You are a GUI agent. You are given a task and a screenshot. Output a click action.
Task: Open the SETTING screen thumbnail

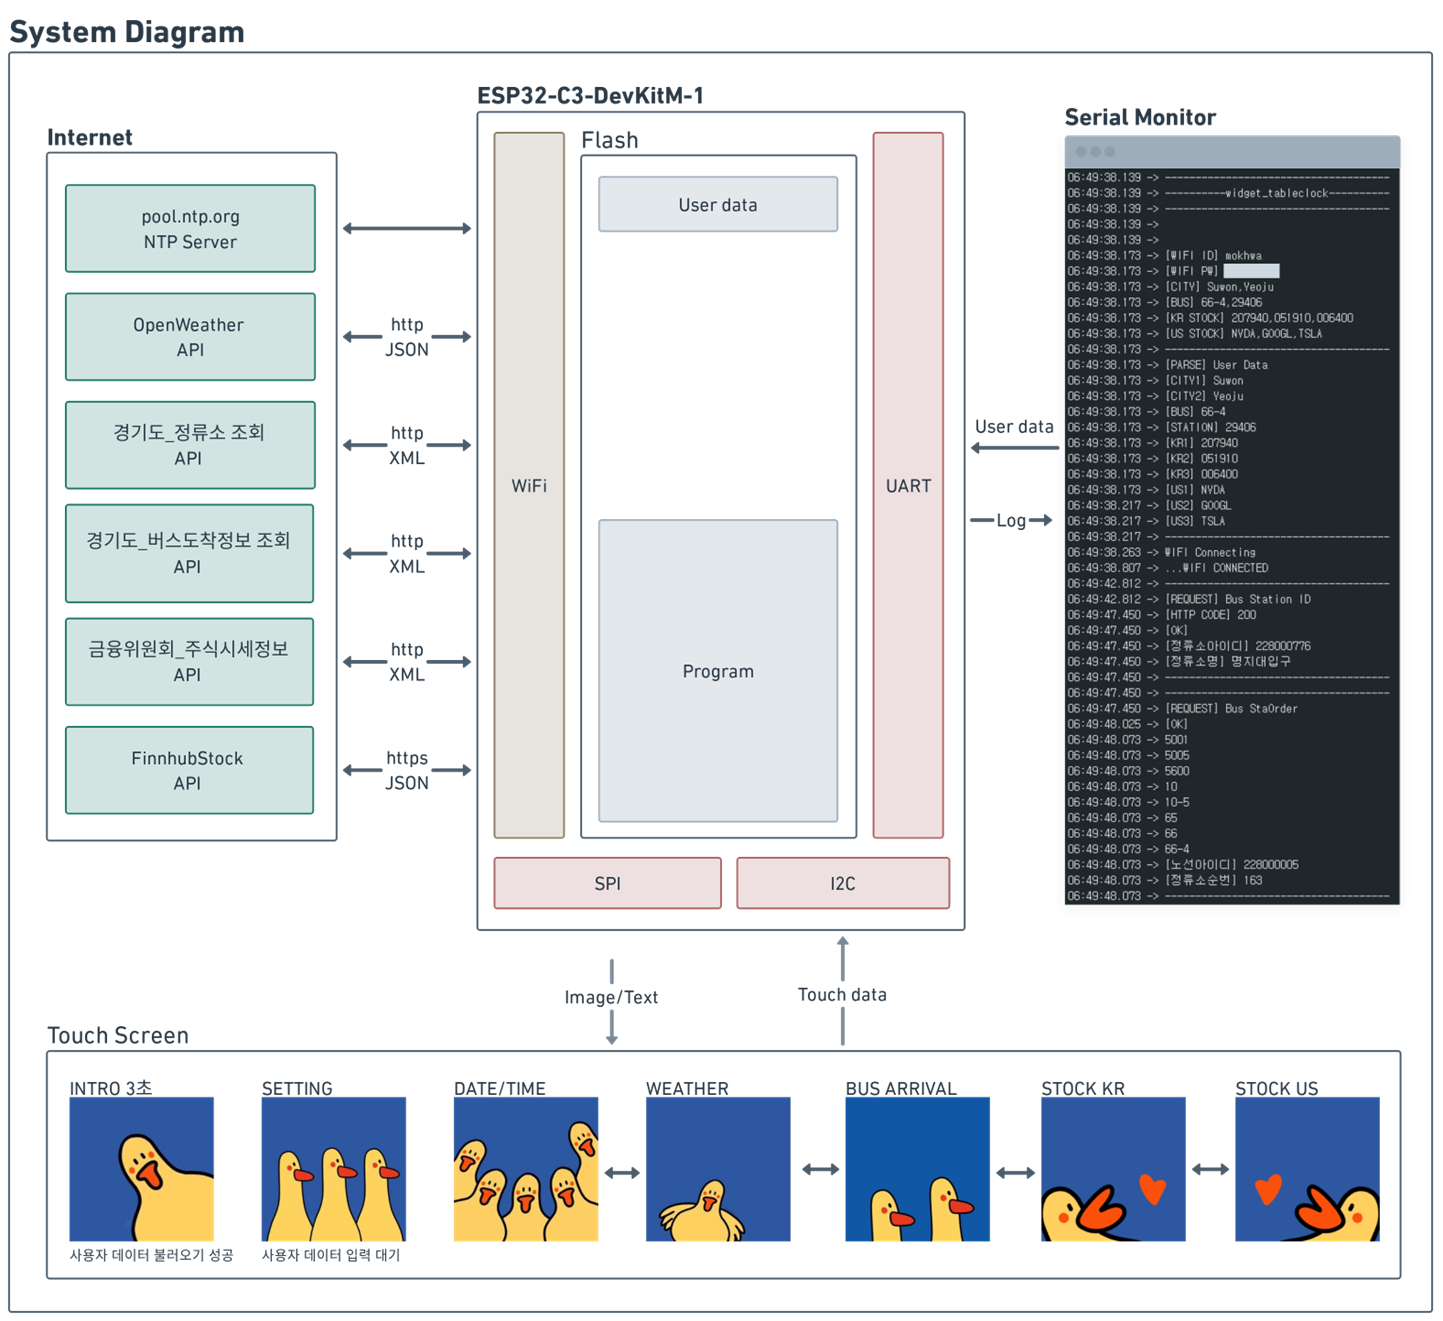pos(333,1169)
